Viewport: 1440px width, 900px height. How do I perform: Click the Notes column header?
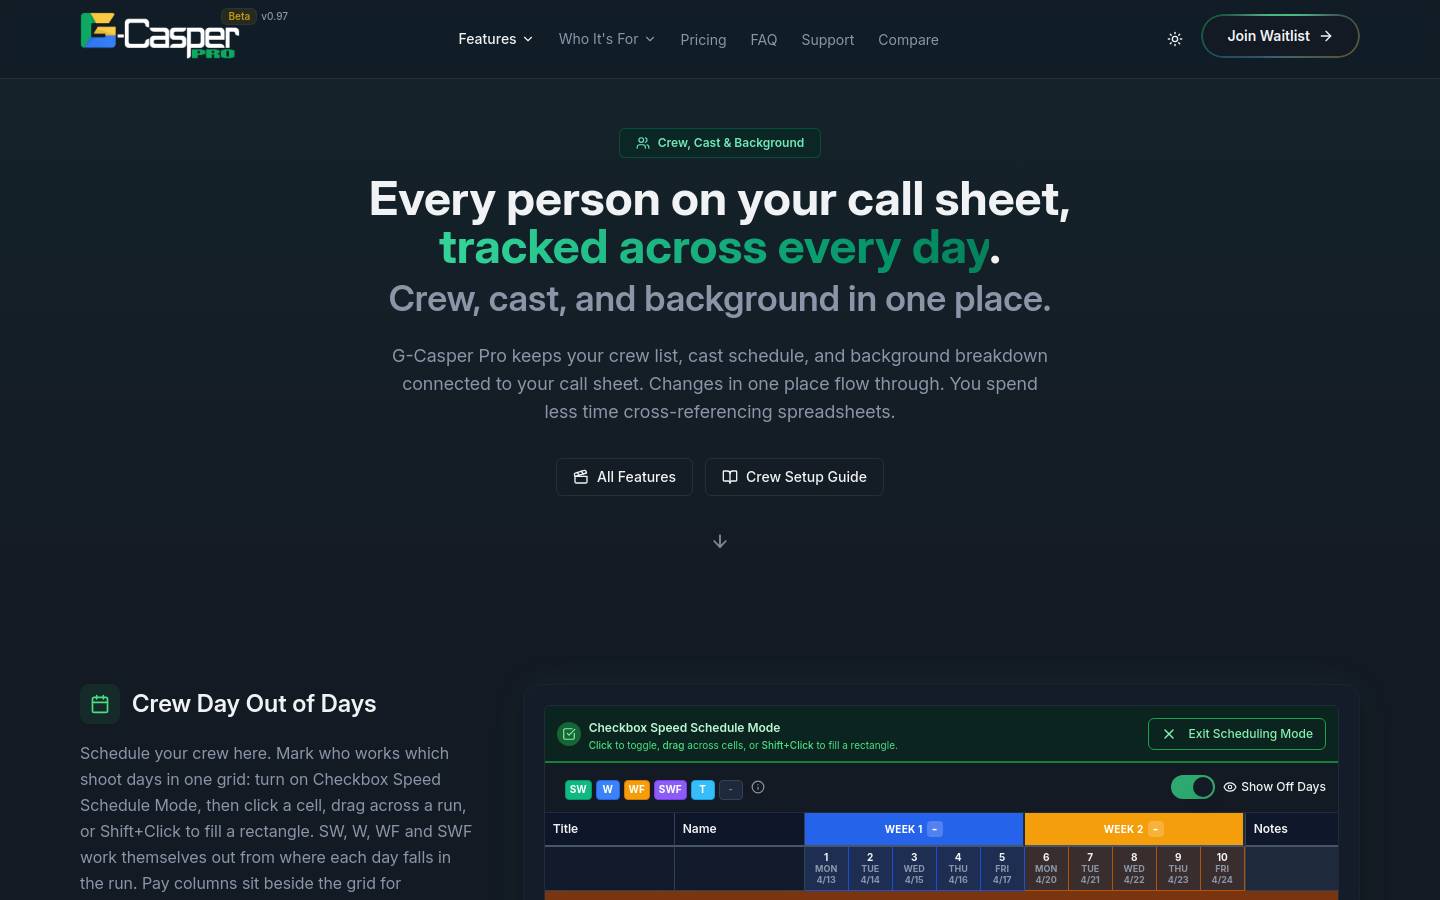tap(1291, 829)
